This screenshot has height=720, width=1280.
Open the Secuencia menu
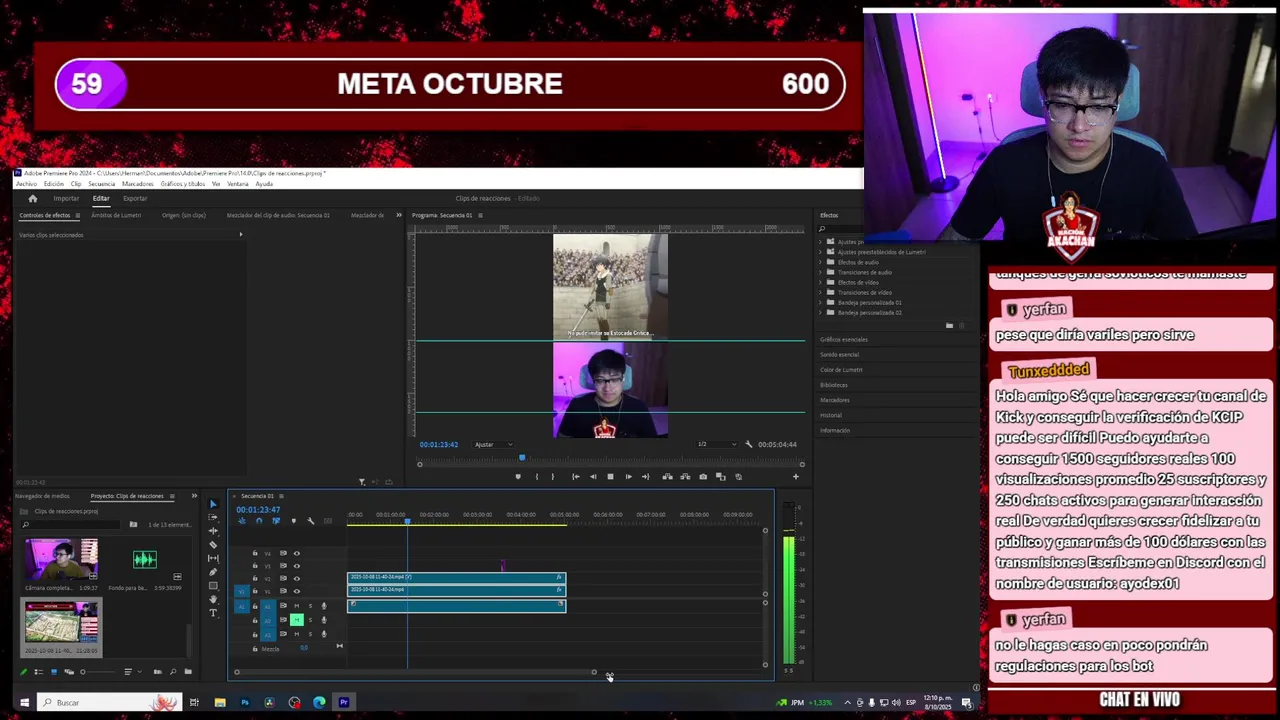tap(101, 184)
